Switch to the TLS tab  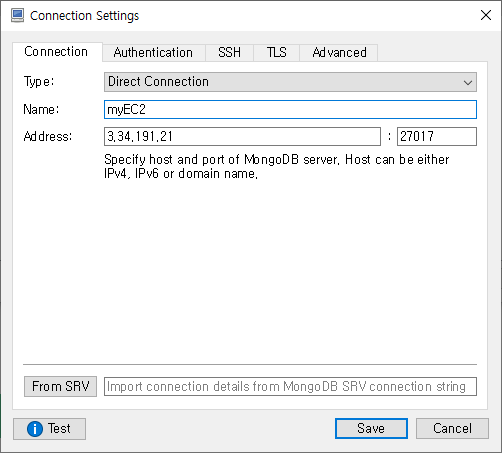276,53
